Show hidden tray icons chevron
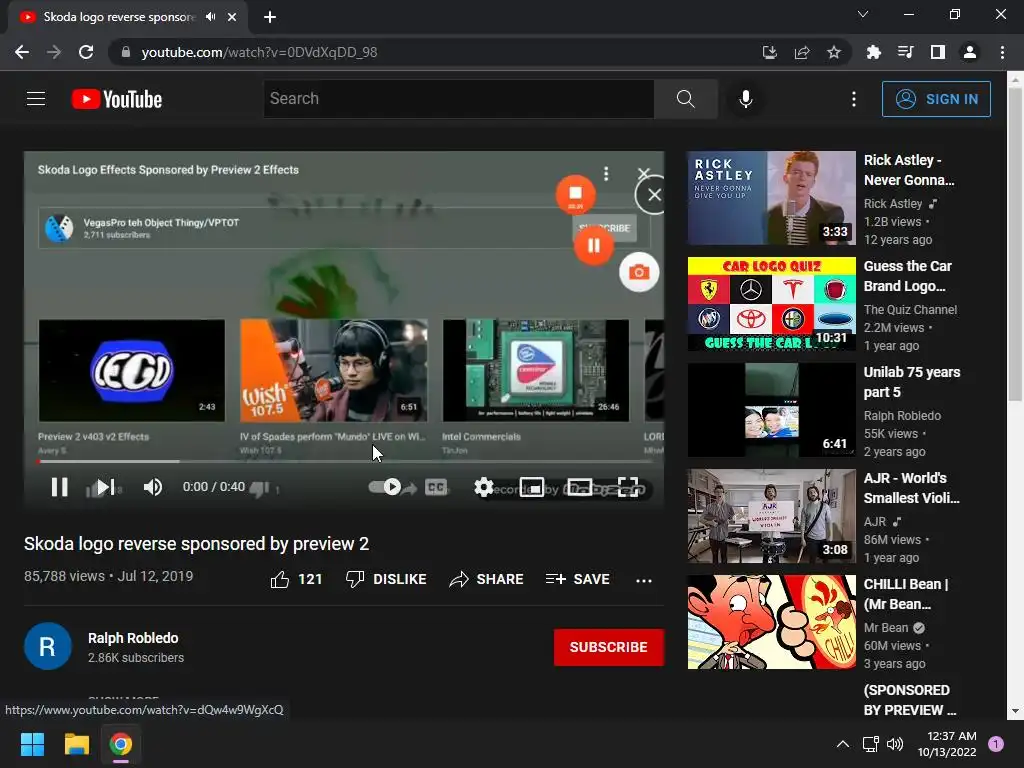This screenshot has height=768, width=1024. pyautogui.click(x=843, y=744)
